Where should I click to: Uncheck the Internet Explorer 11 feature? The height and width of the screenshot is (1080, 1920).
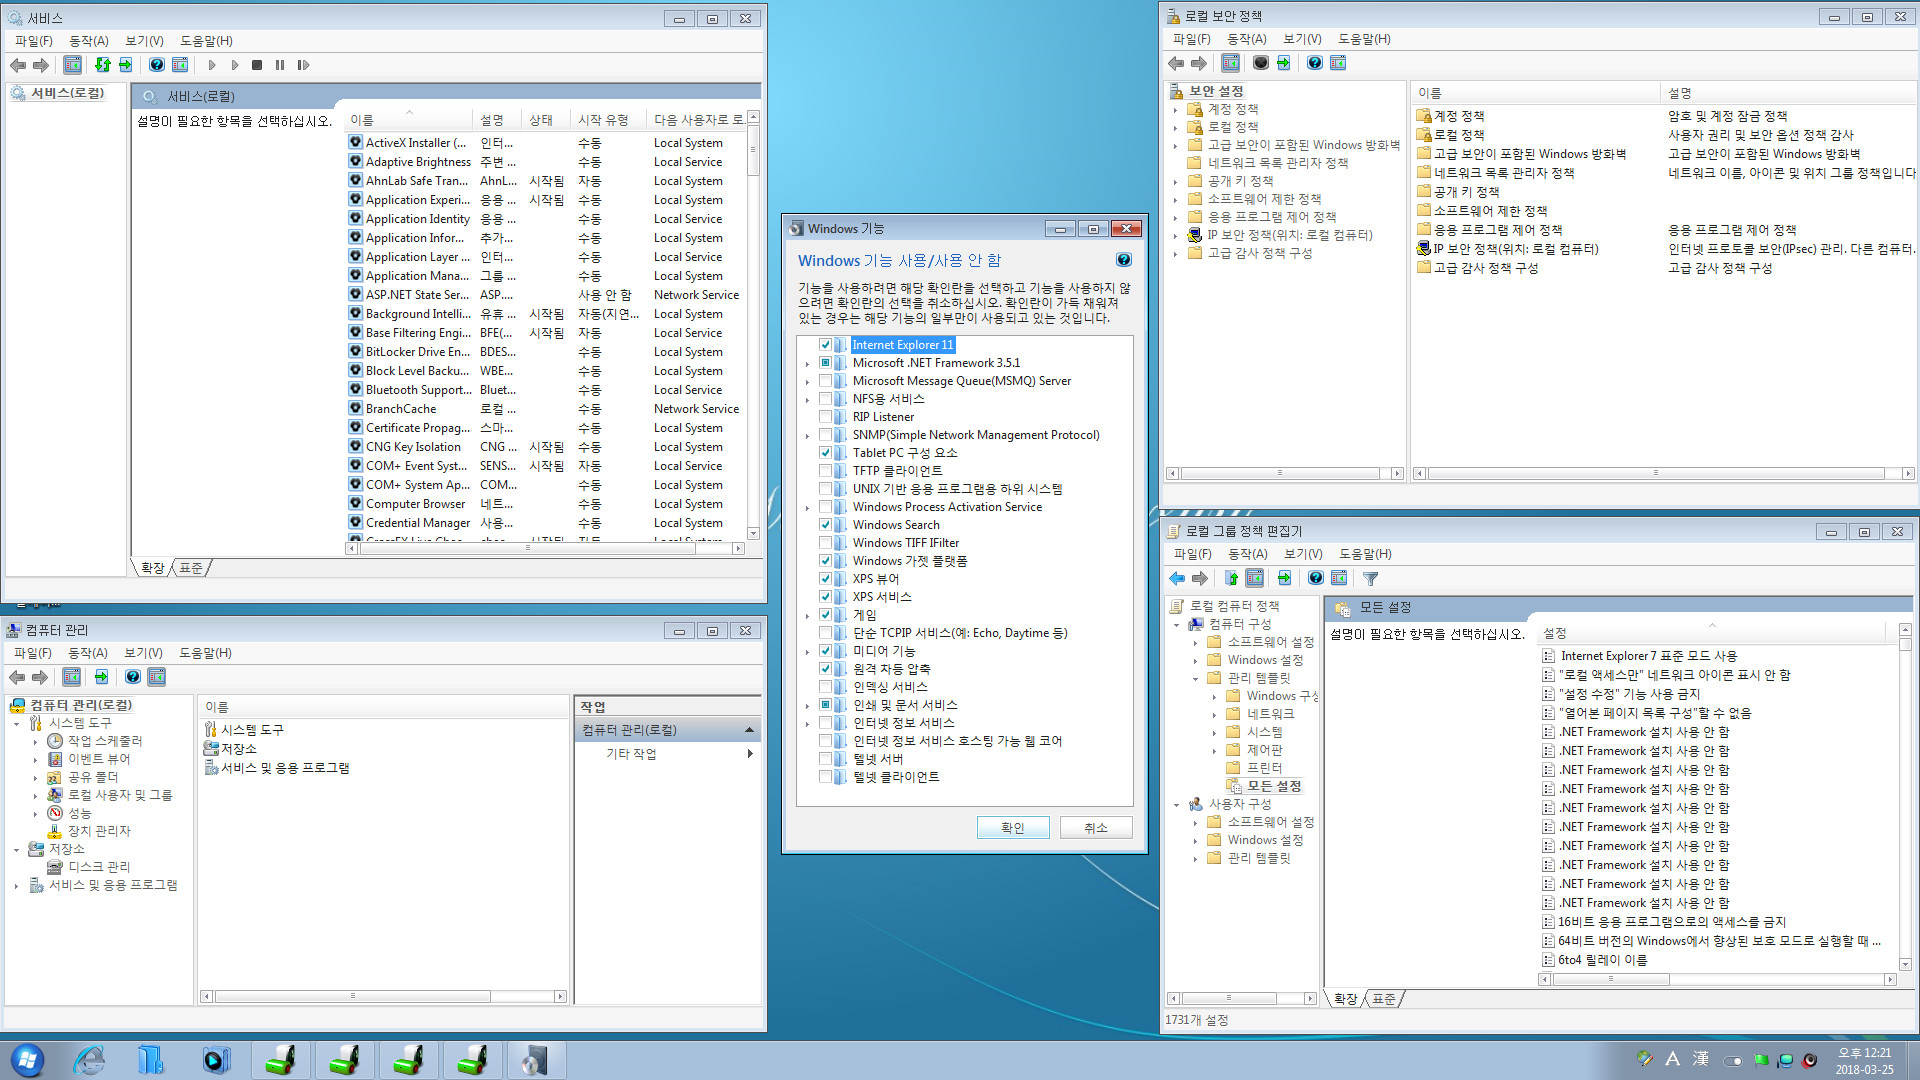pyautogui.click(x=826, y=345)
